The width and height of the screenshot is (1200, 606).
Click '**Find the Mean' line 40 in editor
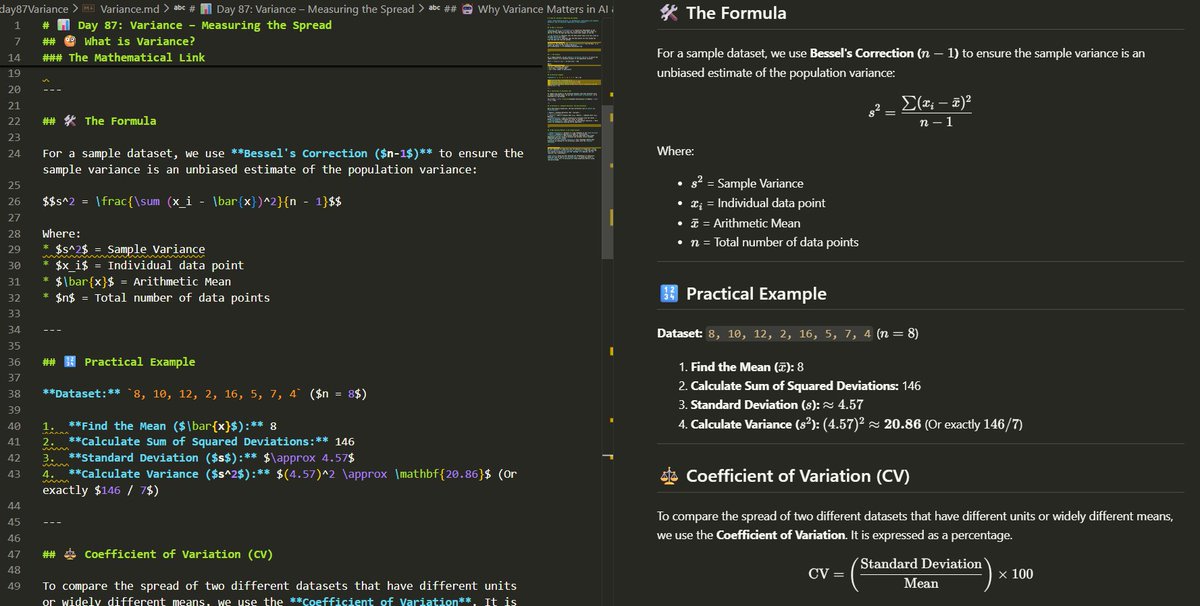click(x=160, y=425)
